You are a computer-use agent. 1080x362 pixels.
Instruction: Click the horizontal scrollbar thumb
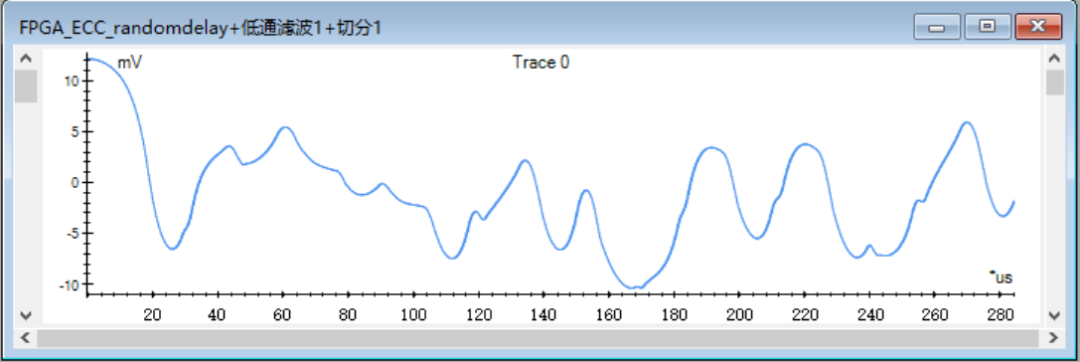[537, 338]
